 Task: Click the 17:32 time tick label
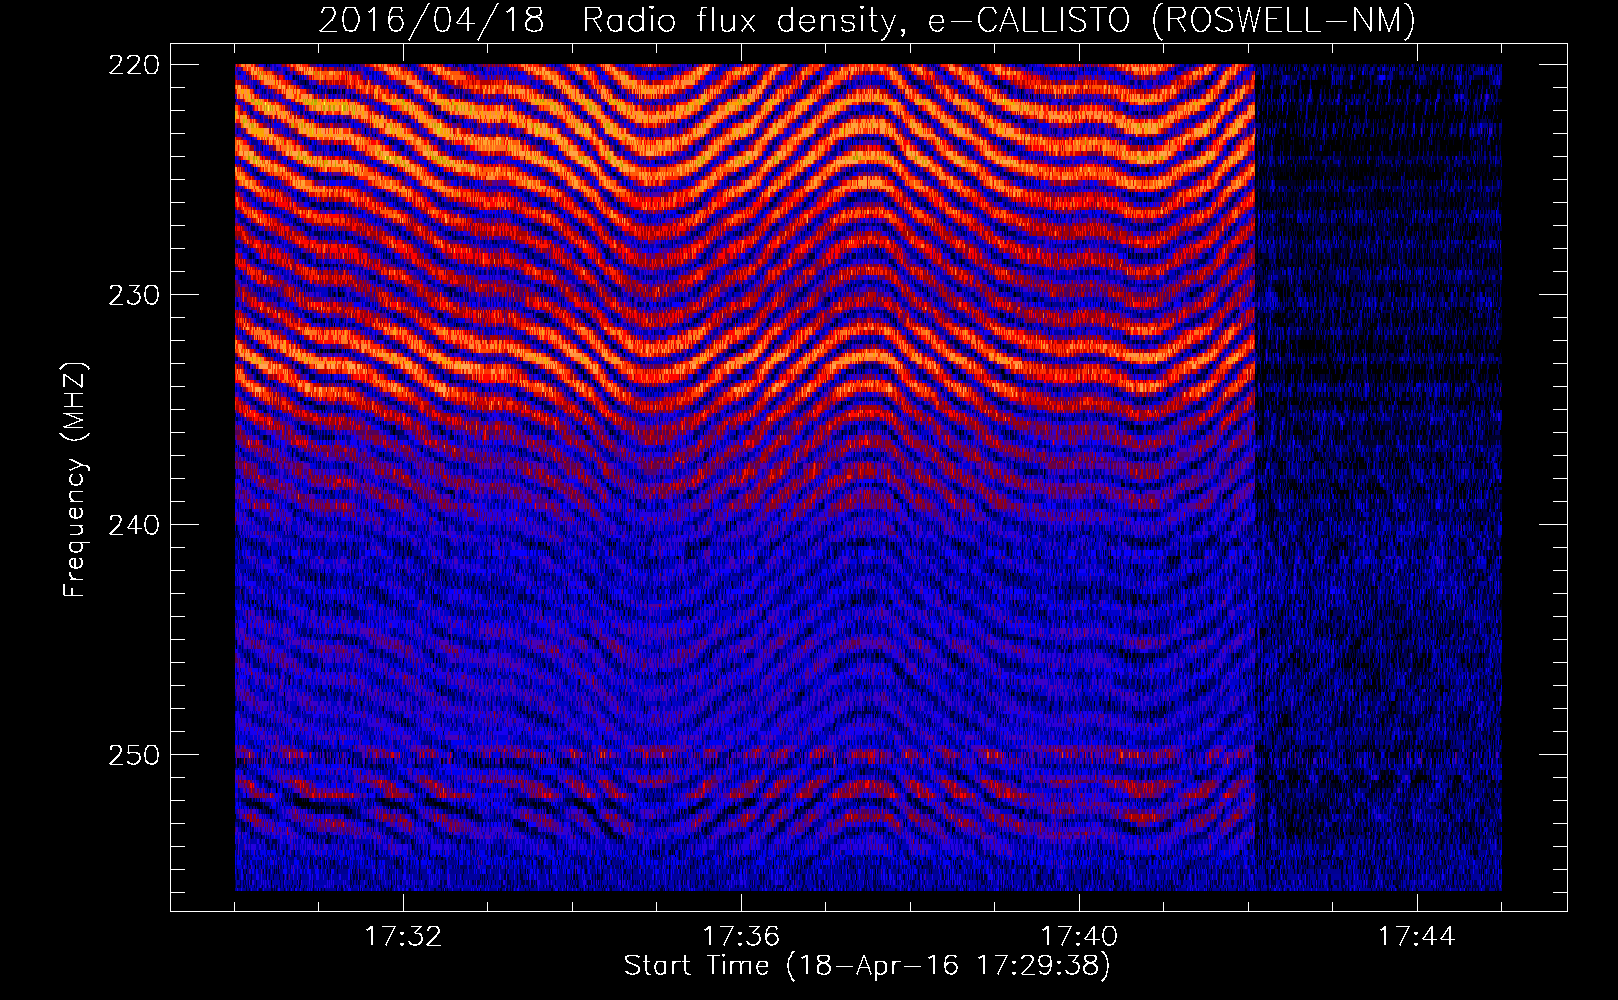(x=403, y=937)
